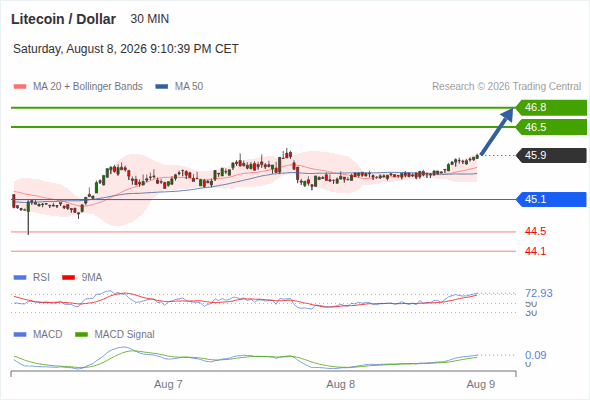Select the black 45.9 current price tag
This screenshot has width=590, height=400.
pos(551,155)
